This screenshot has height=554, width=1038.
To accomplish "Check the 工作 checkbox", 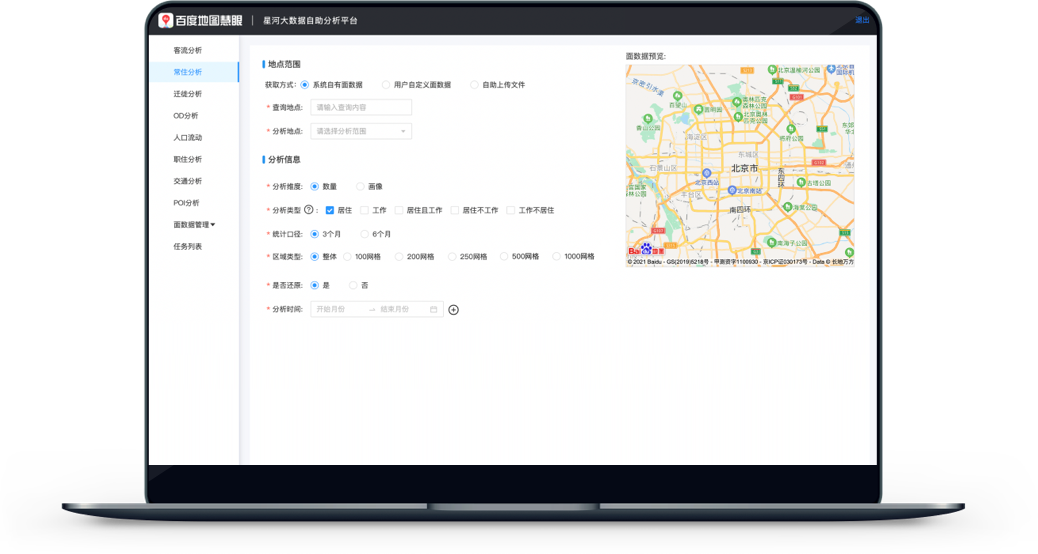I will coord(364,210).
